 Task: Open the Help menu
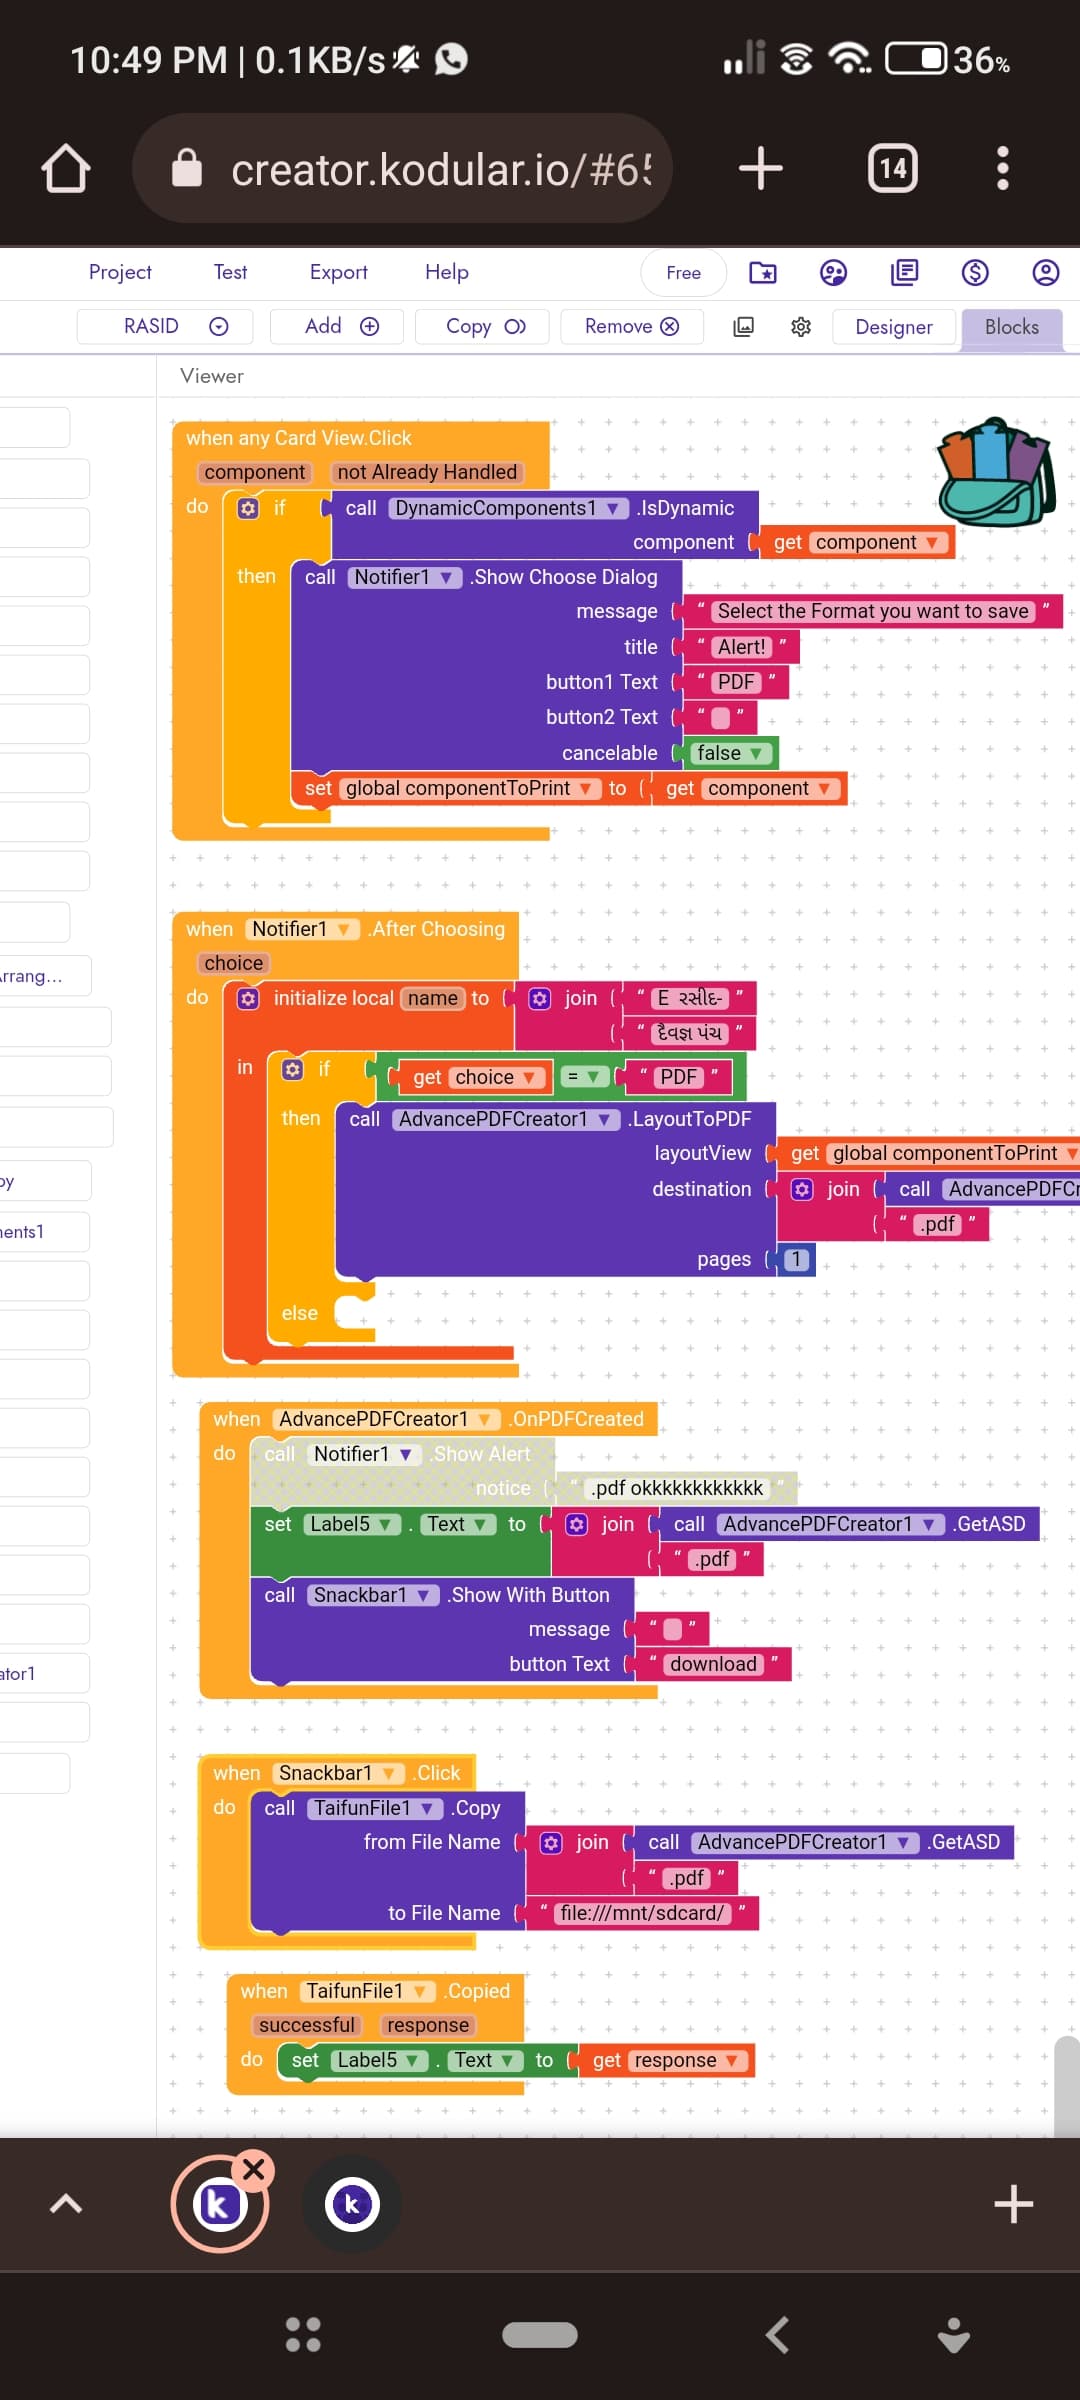[x=446, y=272]
